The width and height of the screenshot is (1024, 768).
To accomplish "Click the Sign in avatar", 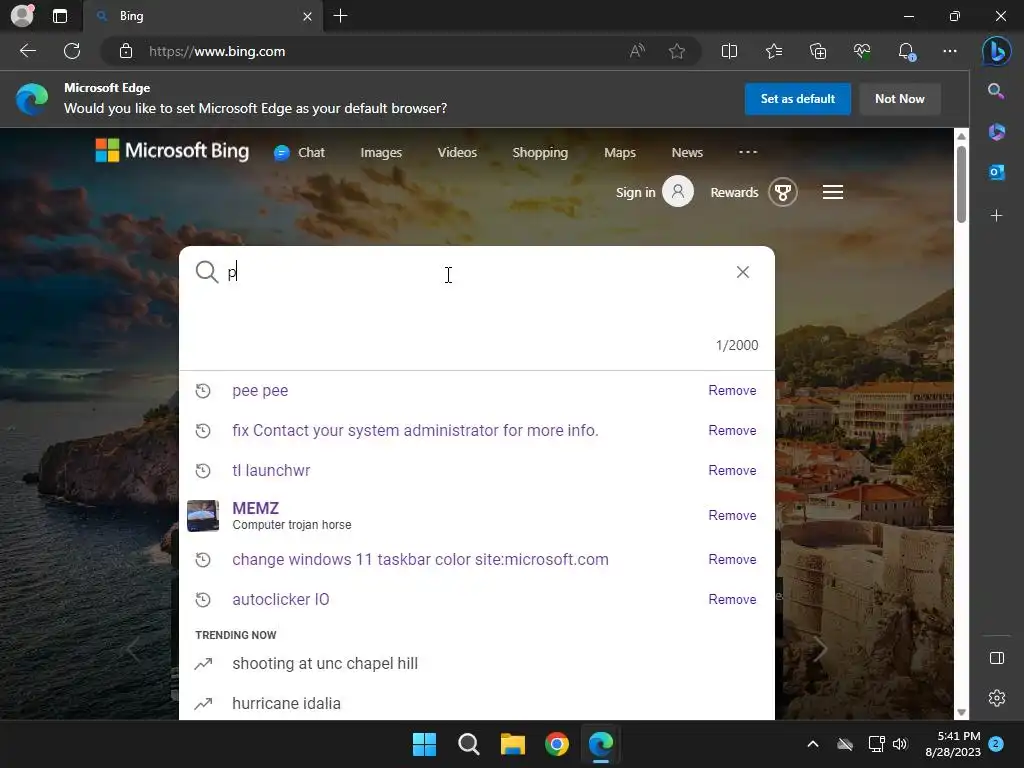I will coord(678,191).
